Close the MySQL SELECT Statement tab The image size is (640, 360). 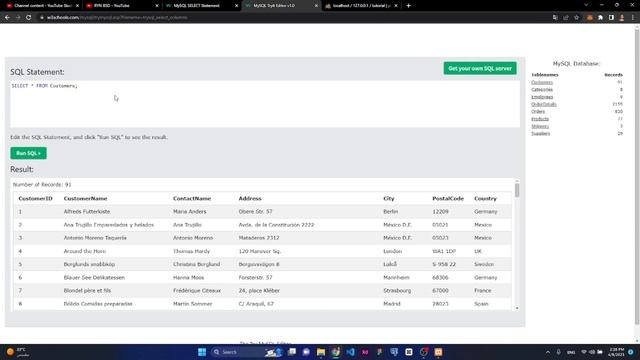click(236, 6)
